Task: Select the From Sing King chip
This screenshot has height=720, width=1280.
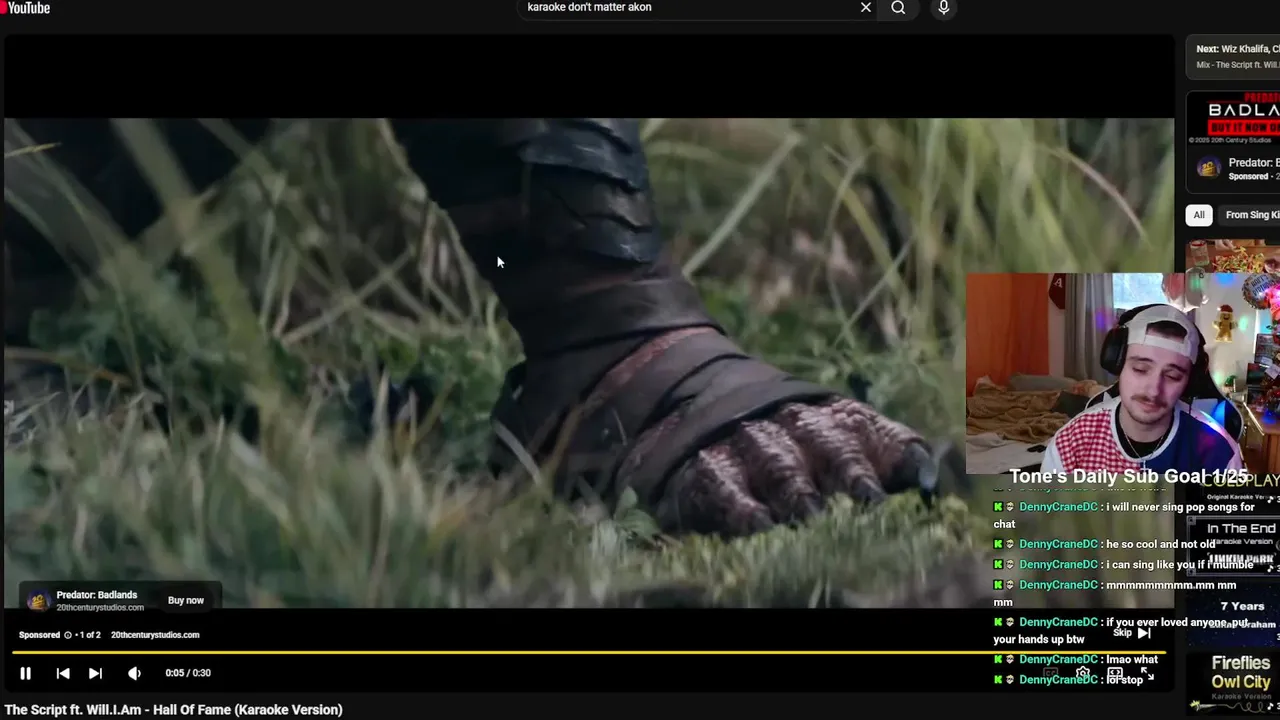Action: point(1250,215)
